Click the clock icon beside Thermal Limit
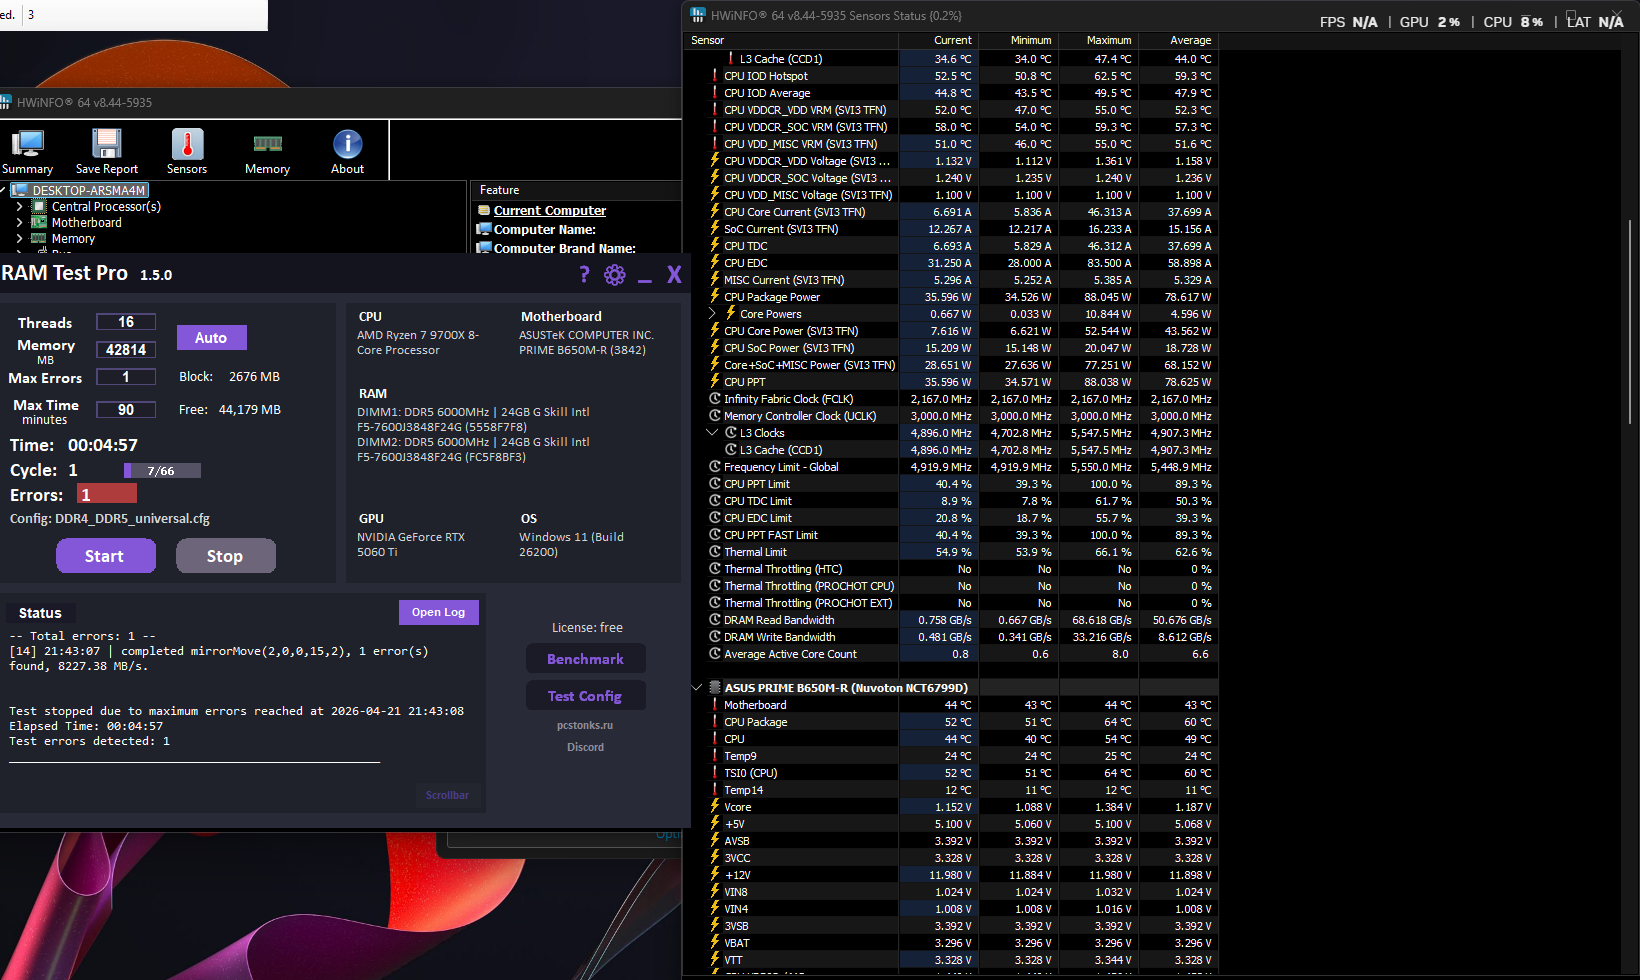 pos(715,552)
